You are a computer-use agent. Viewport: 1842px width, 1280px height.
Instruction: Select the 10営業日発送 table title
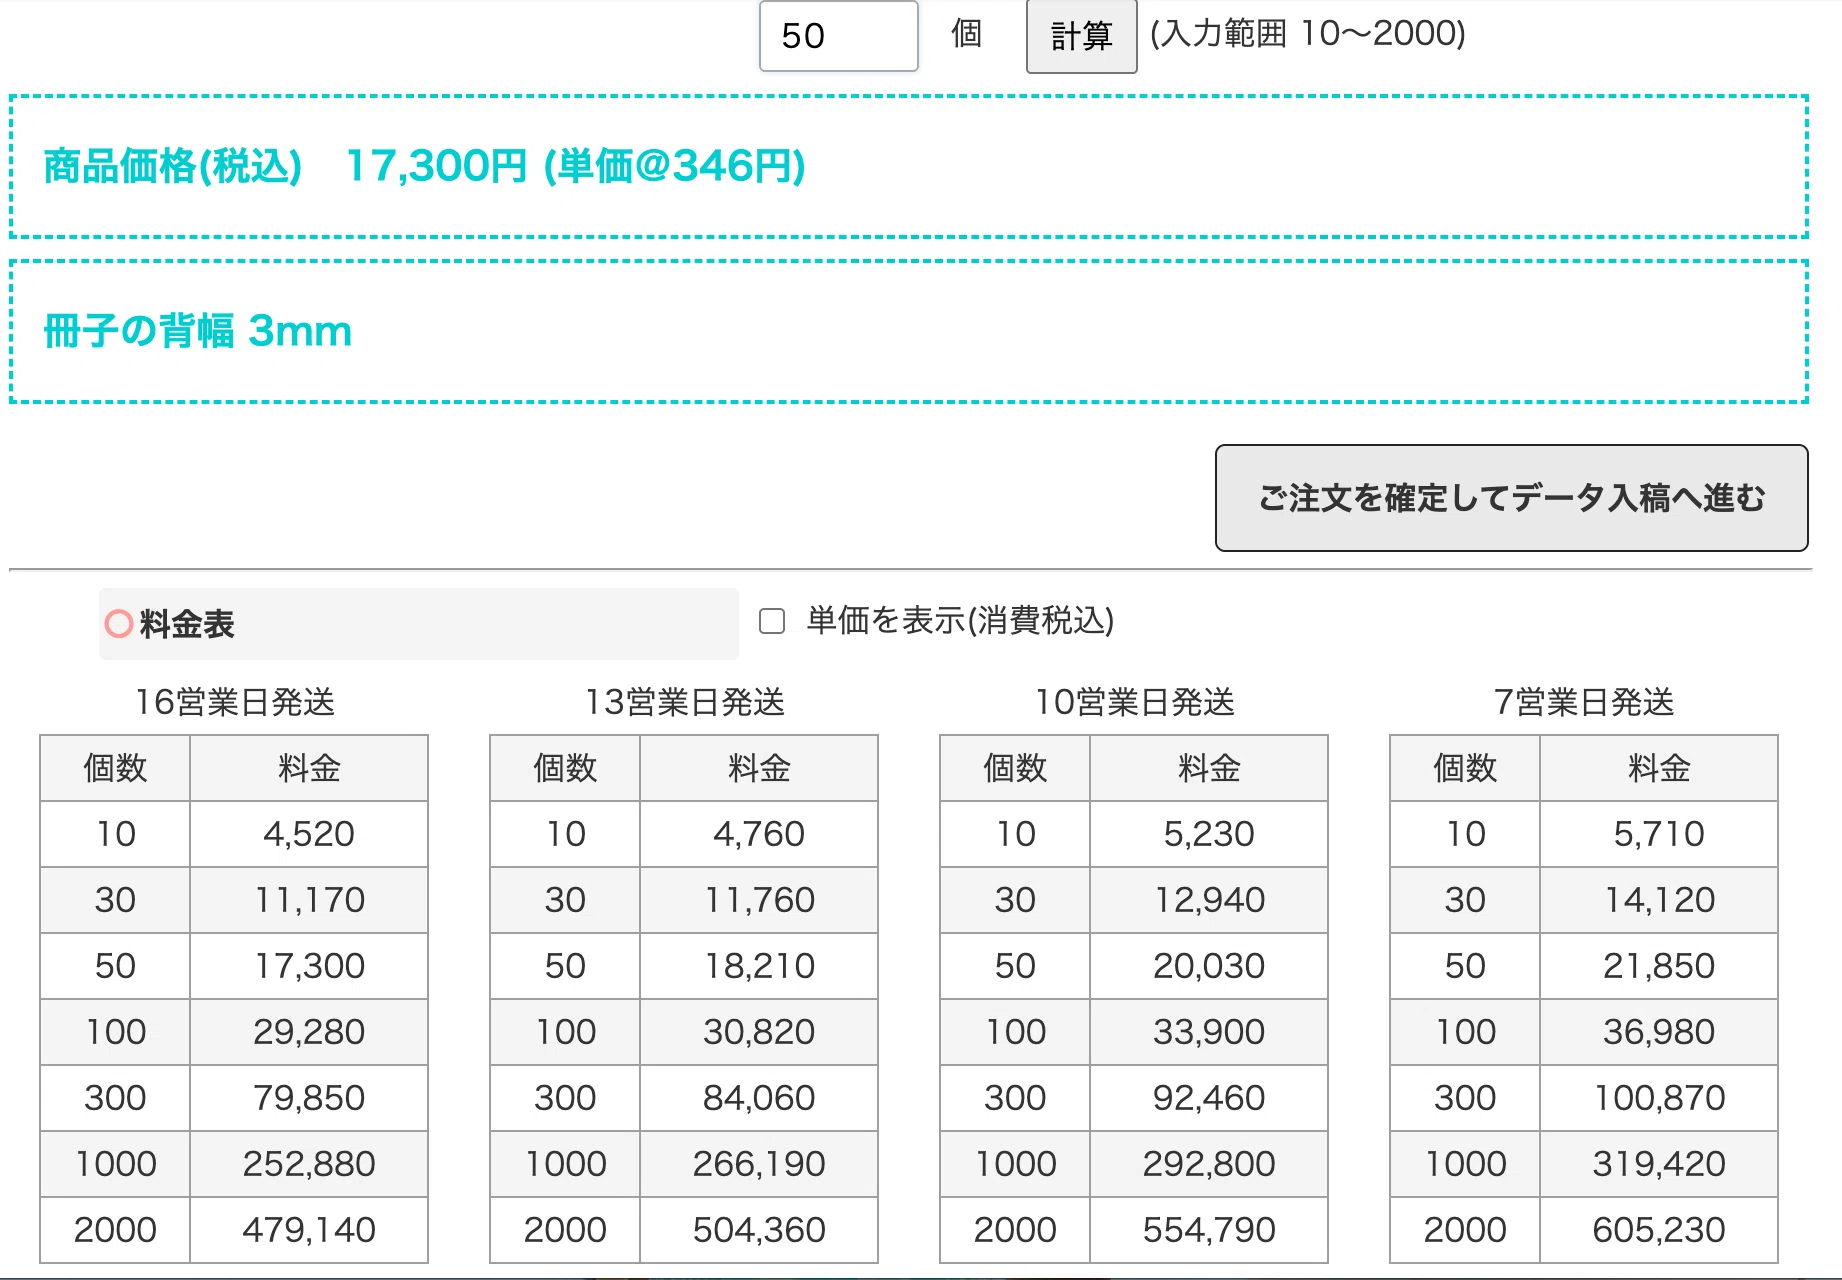pos(1135,702)
